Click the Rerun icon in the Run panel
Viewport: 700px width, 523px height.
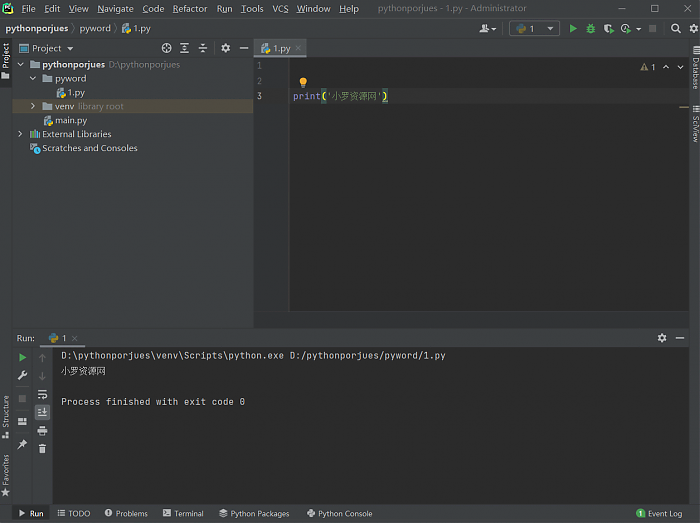(22, 357)
